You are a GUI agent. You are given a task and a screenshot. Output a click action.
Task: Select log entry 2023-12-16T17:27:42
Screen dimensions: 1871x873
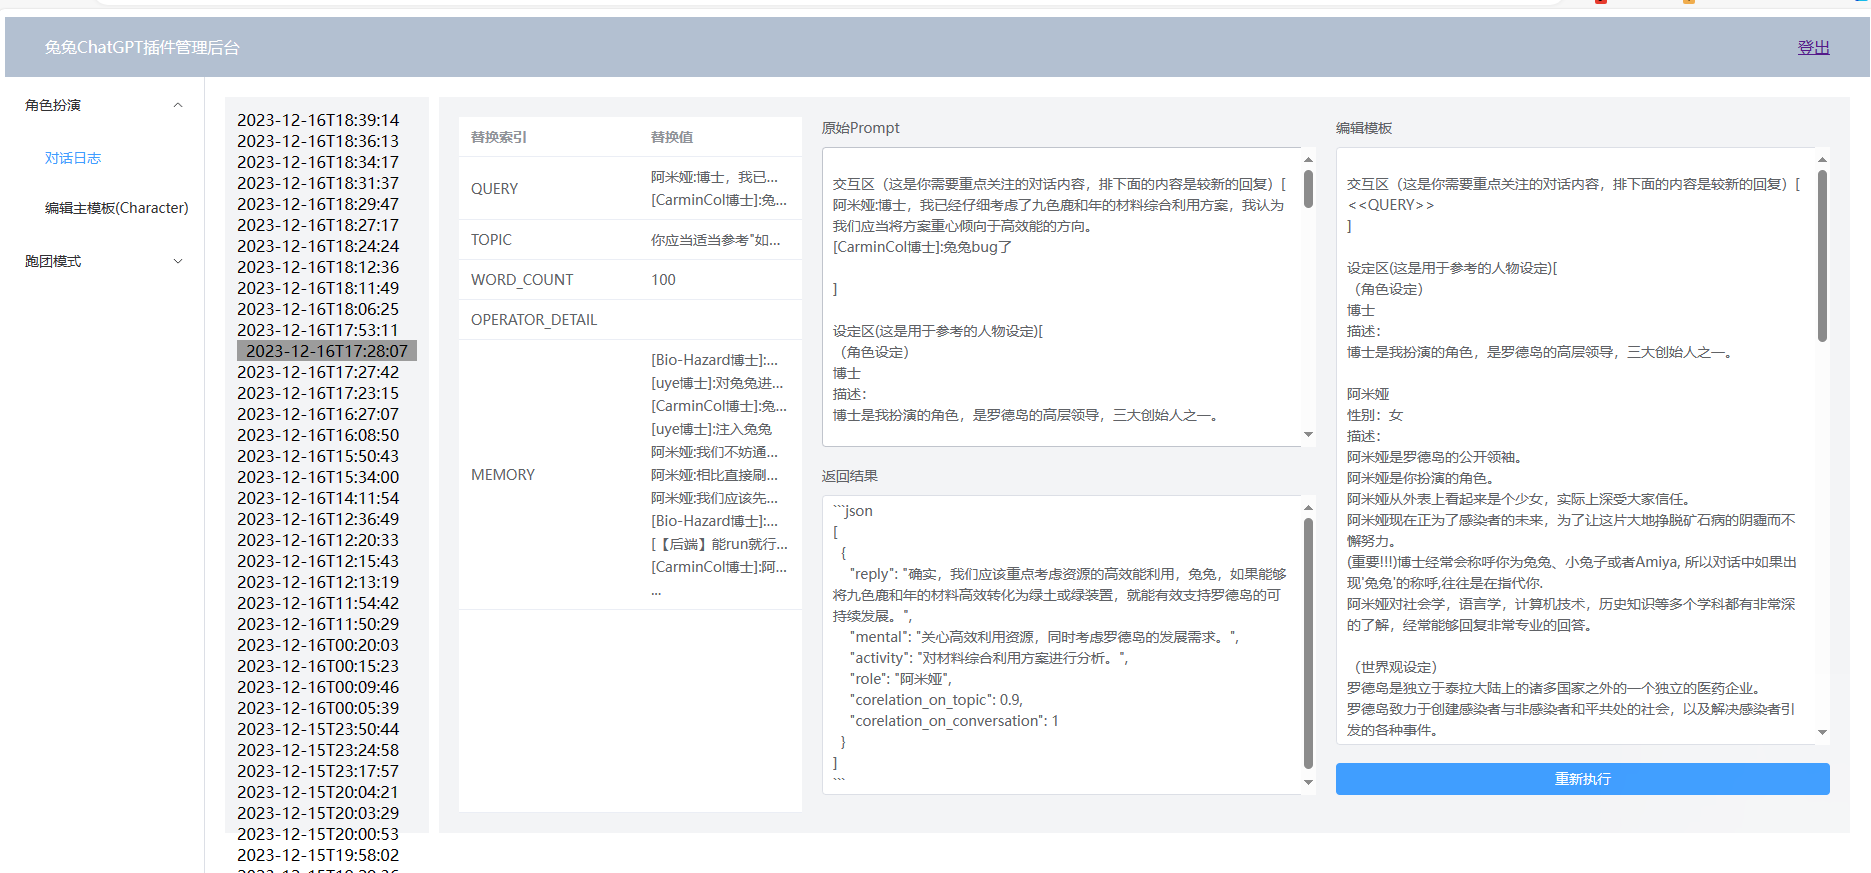point(318,372)
